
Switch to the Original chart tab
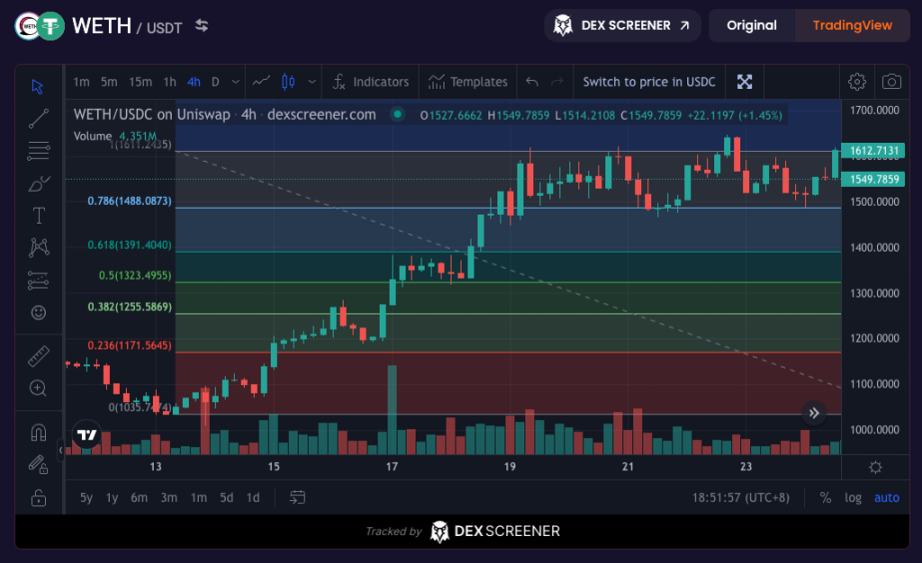coord(751,25)
